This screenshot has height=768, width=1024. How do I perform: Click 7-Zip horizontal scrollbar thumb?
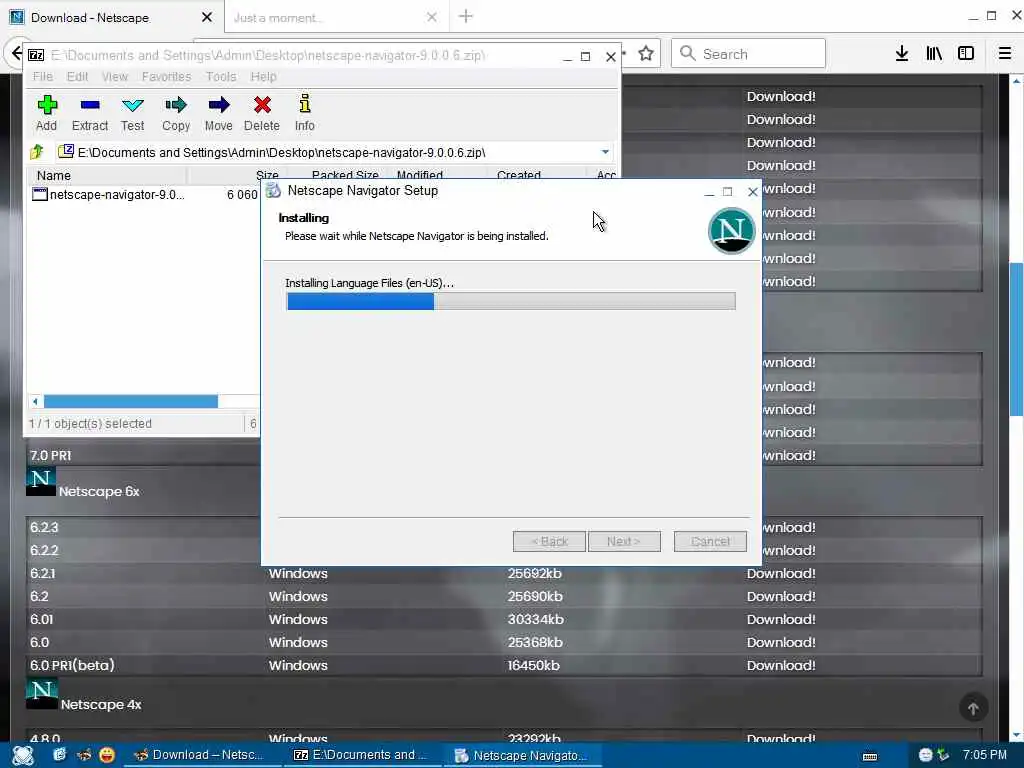coord(131,401)
